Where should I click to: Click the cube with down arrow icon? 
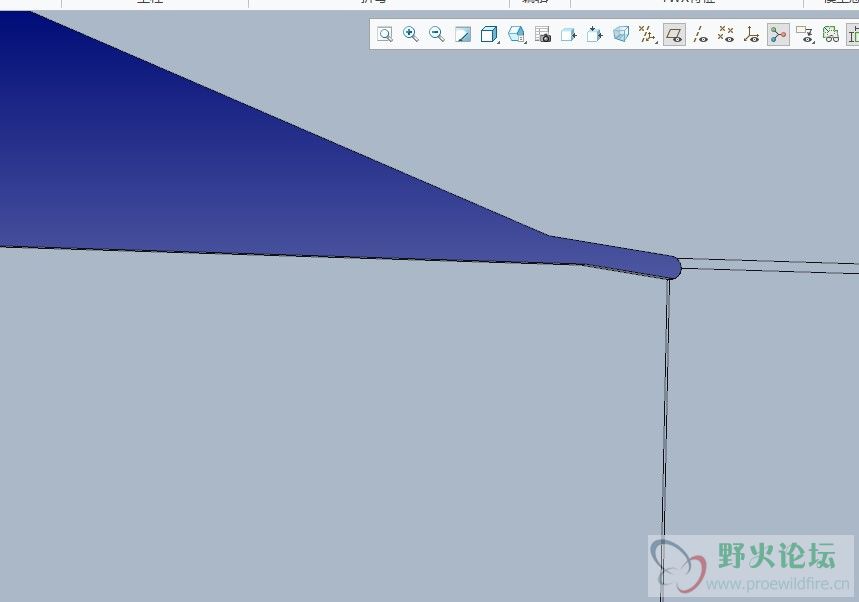(594, 35)
